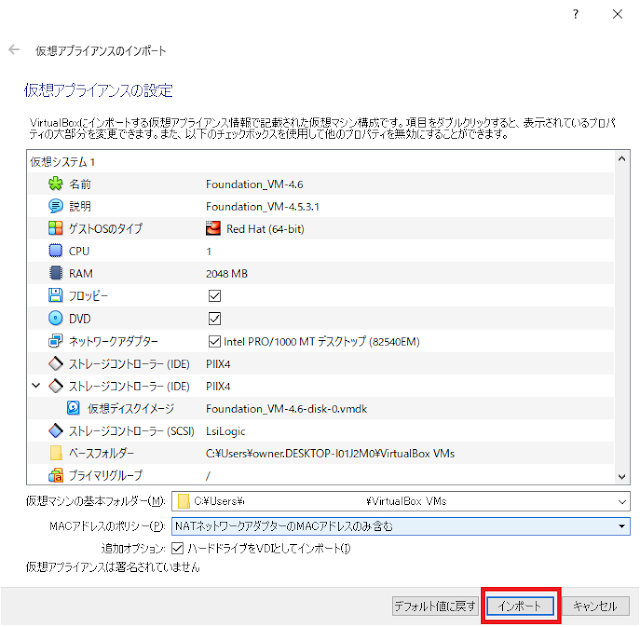Select the 2048 MB RAM value

tap(227, 273)
